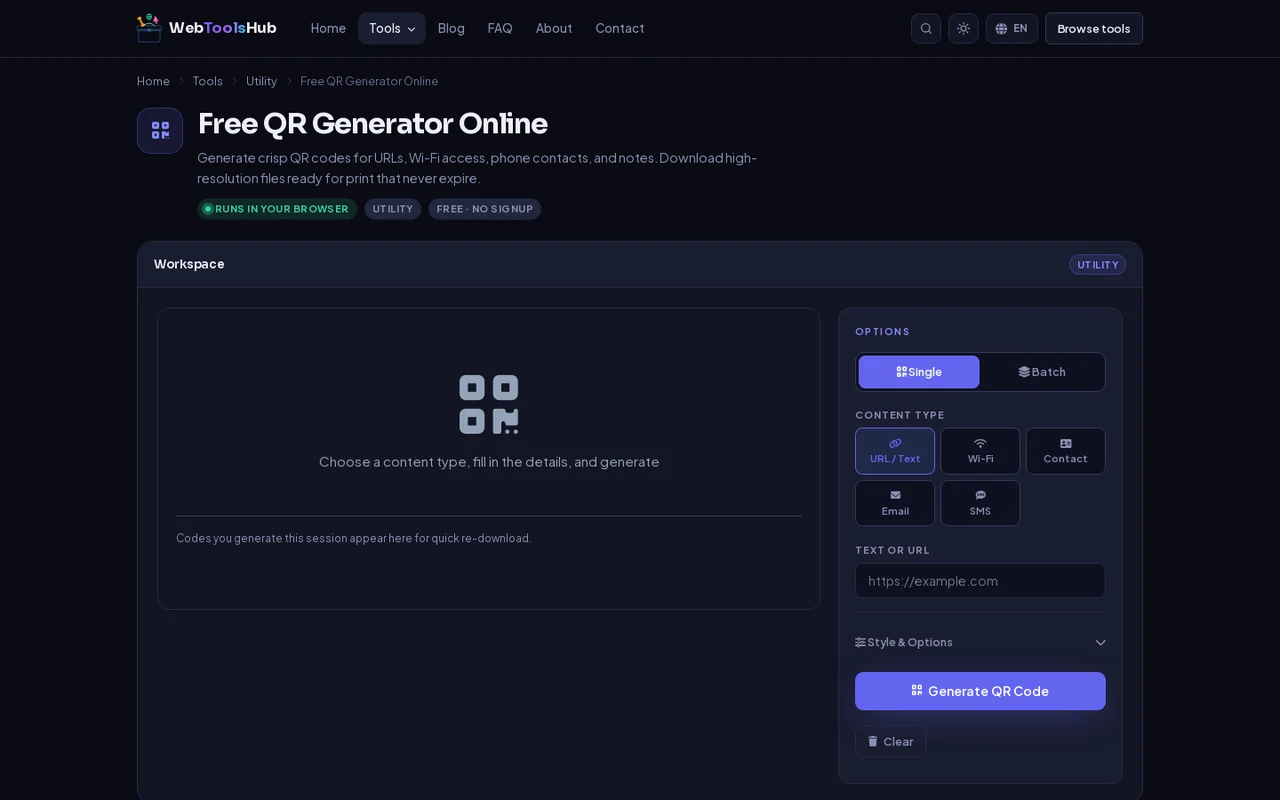Click the UTILITY badge in Workspace header
Image resolution: width=1280 pixels, height=800 pixels.
coord(1097,265)
